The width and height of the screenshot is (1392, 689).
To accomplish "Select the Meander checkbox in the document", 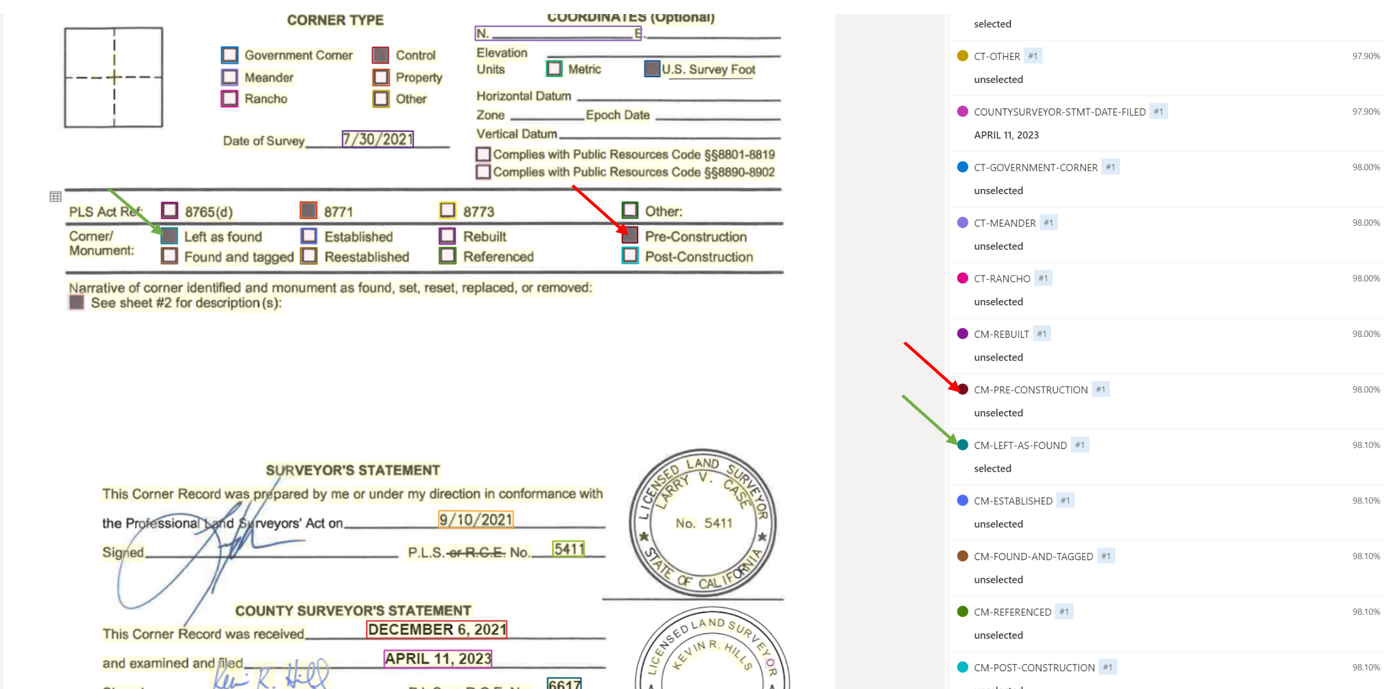I will (230, 77).
